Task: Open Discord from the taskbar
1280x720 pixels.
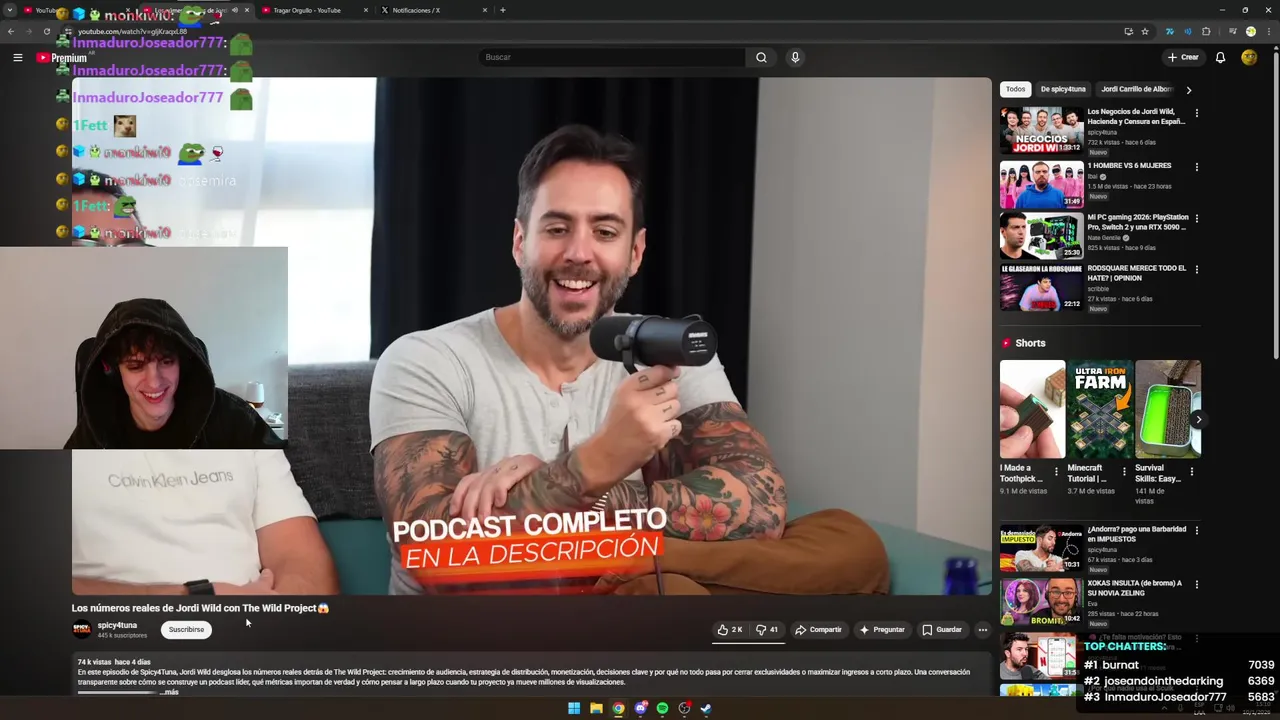Action: pos(641,708)
